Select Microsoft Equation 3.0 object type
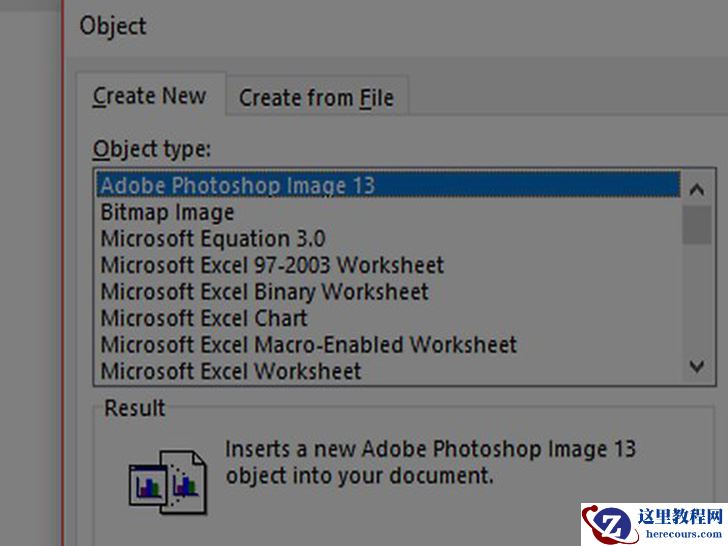 tap(212, 239)
